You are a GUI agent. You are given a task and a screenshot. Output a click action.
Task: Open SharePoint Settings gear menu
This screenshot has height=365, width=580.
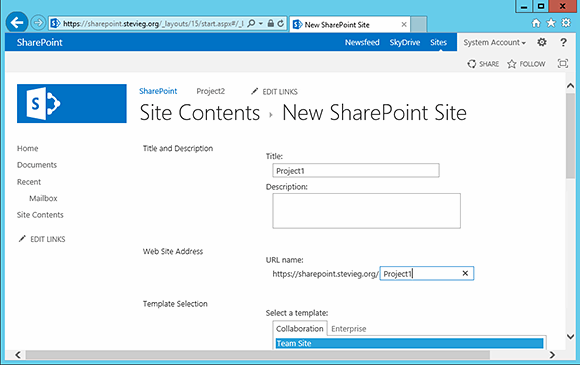542,42
